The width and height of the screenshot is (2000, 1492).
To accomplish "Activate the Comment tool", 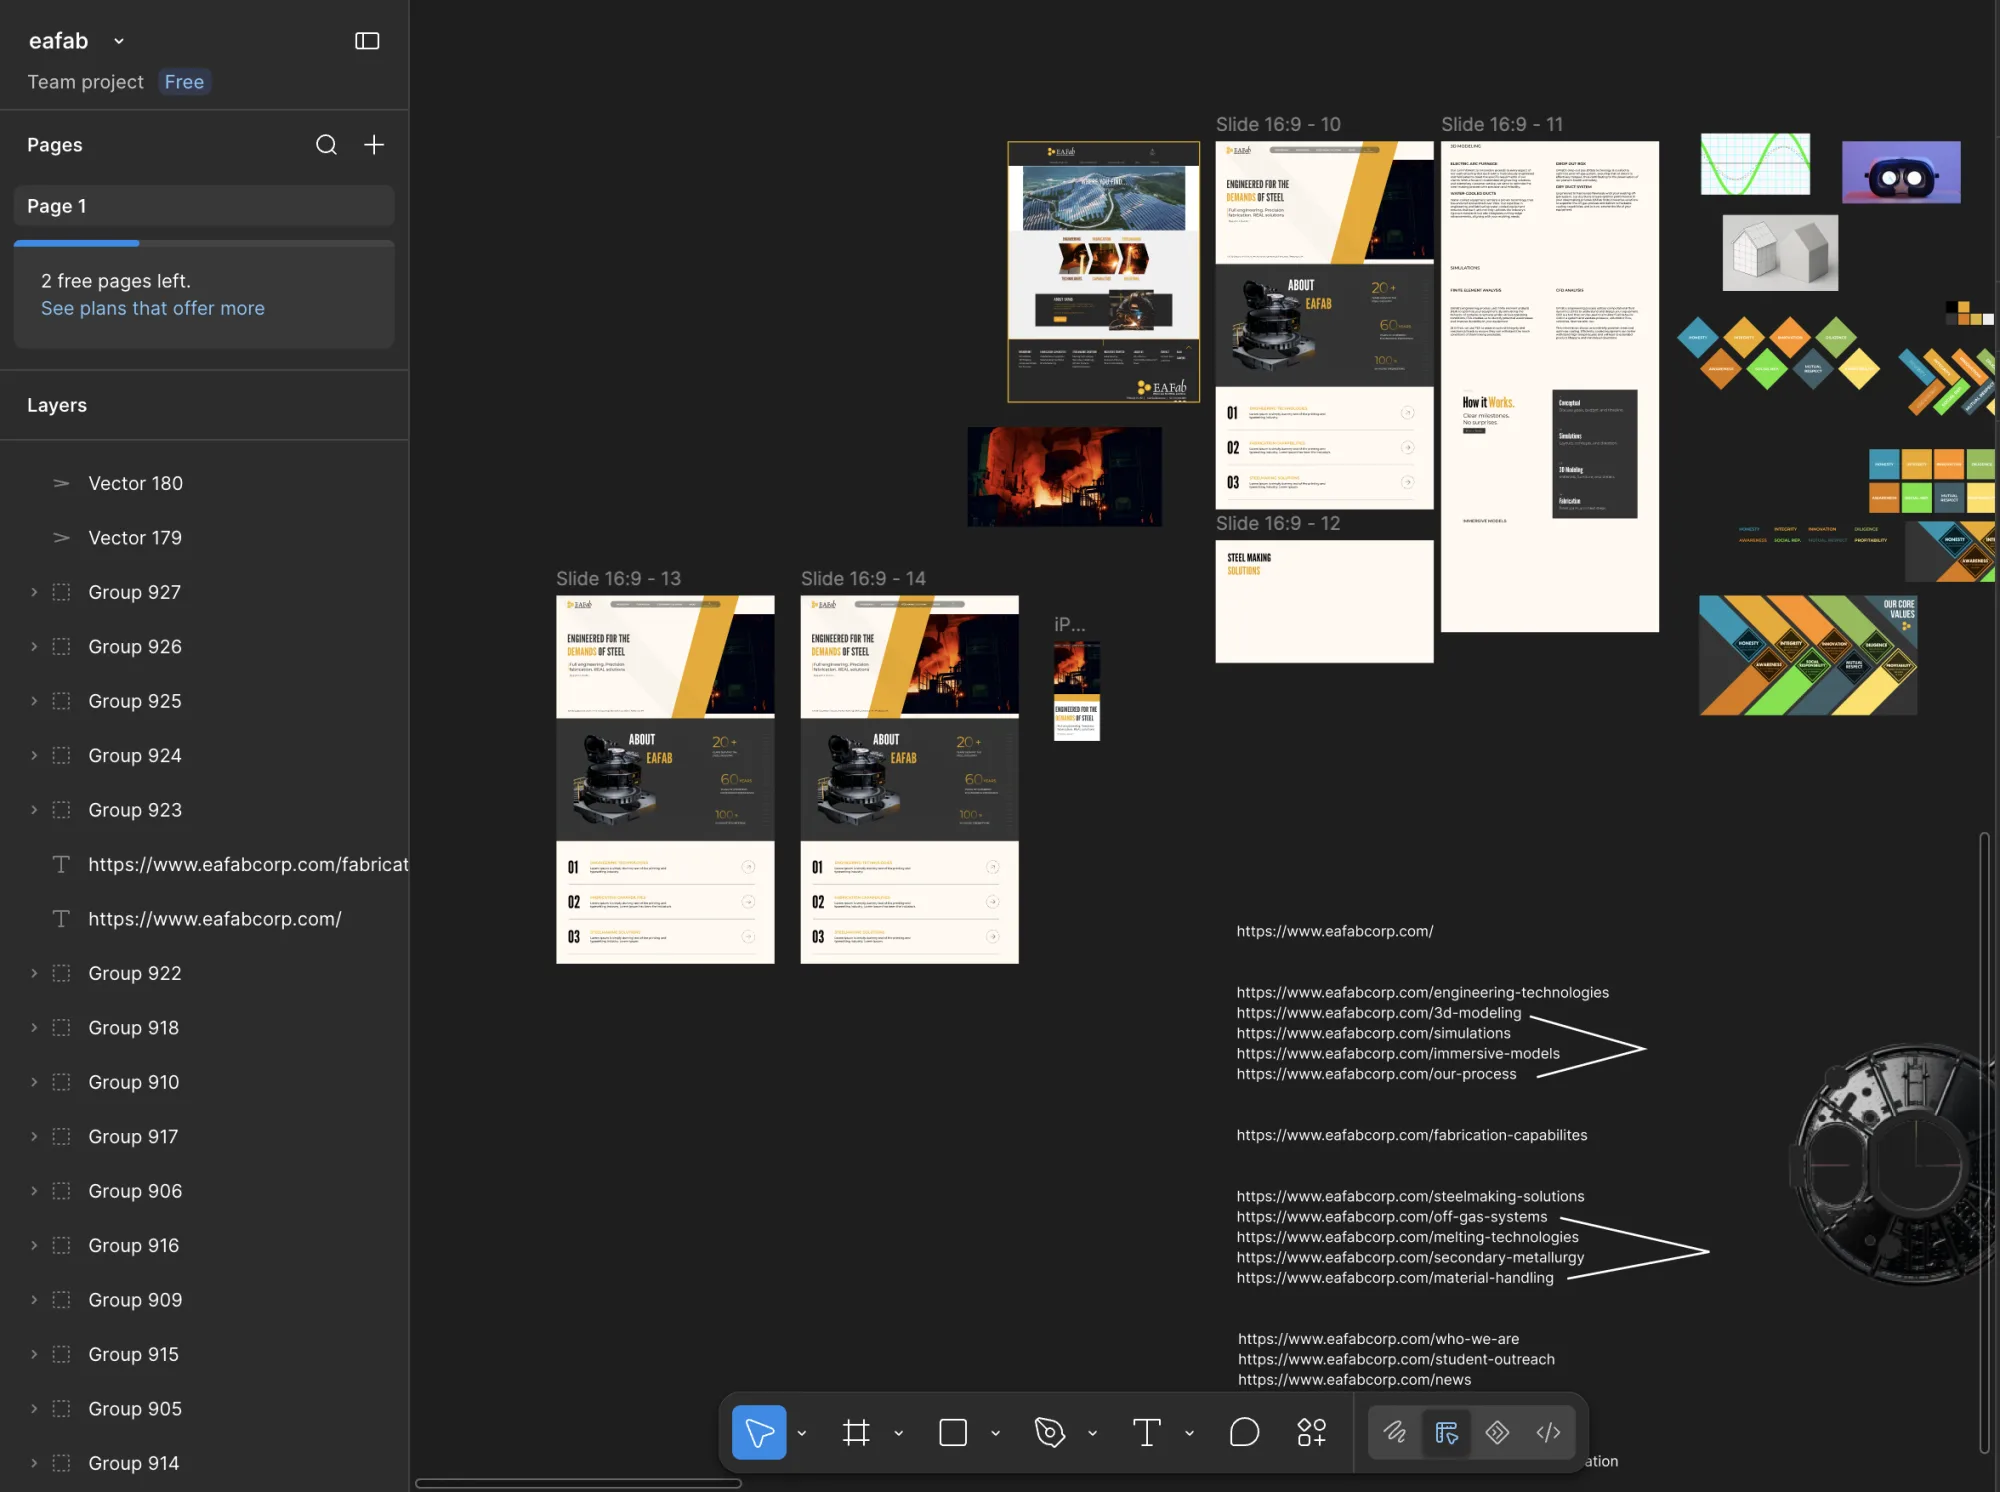I will (x=1244, y=1432).
